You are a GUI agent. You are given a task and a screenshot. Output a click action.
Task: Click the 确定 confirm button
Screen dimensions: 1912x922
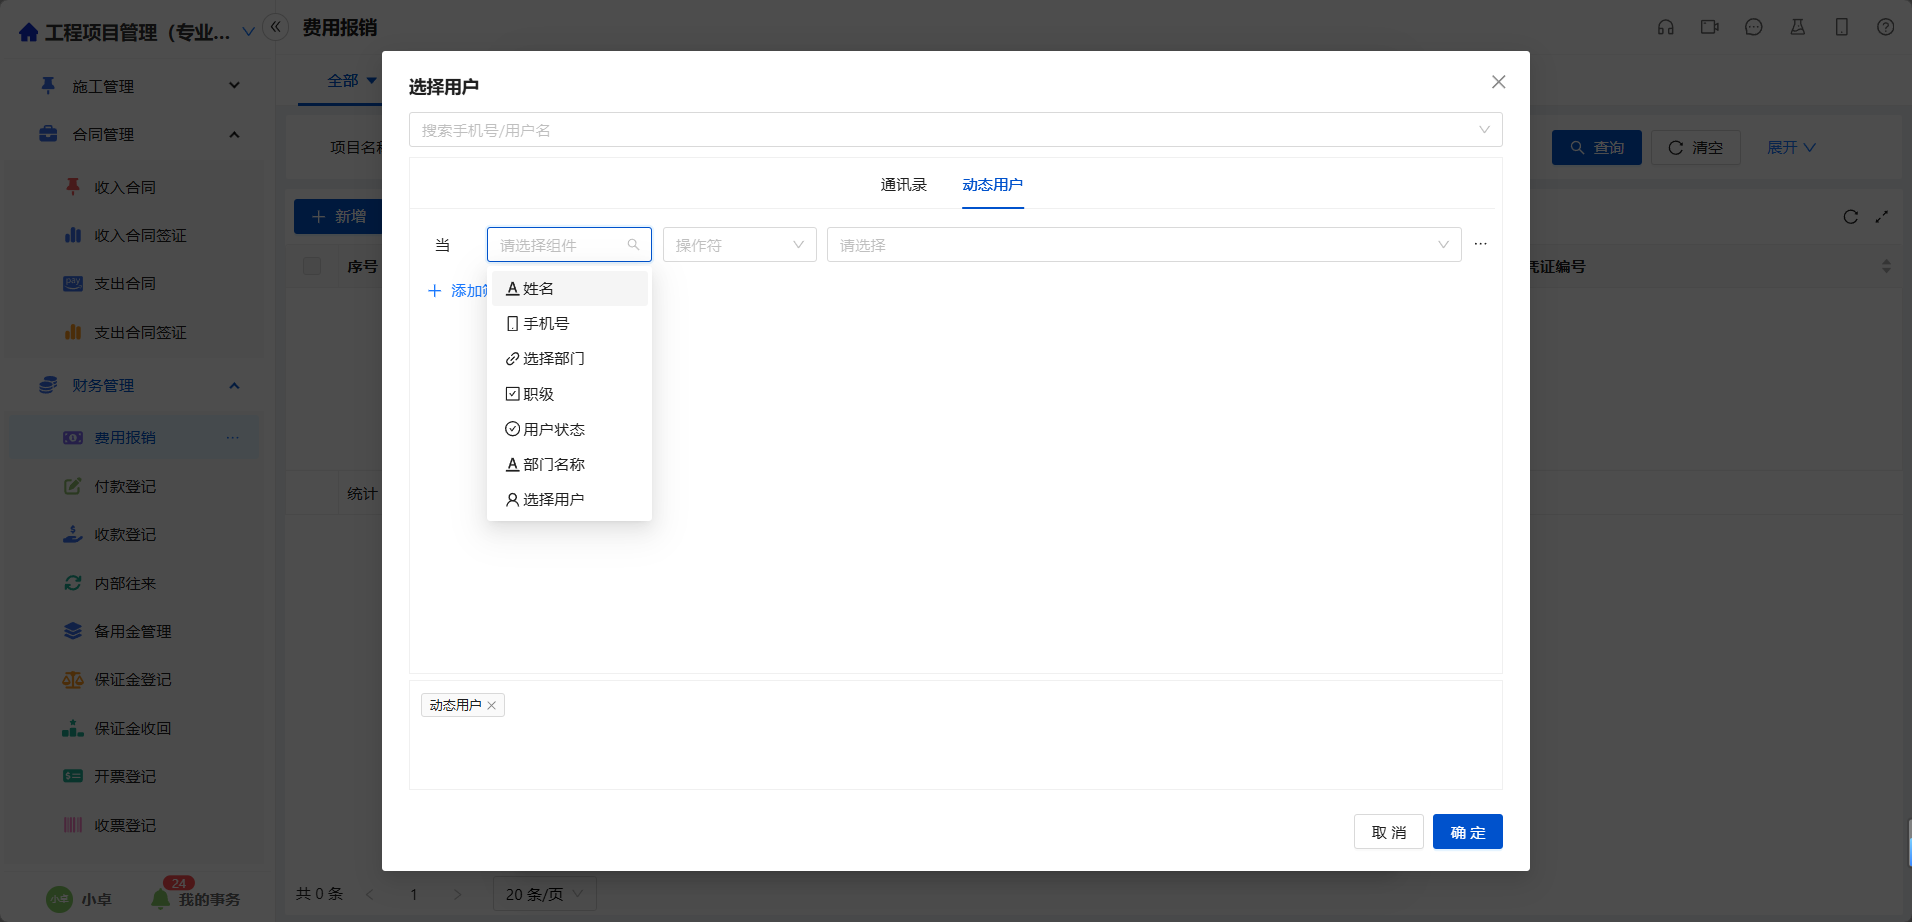point(1467,832)
